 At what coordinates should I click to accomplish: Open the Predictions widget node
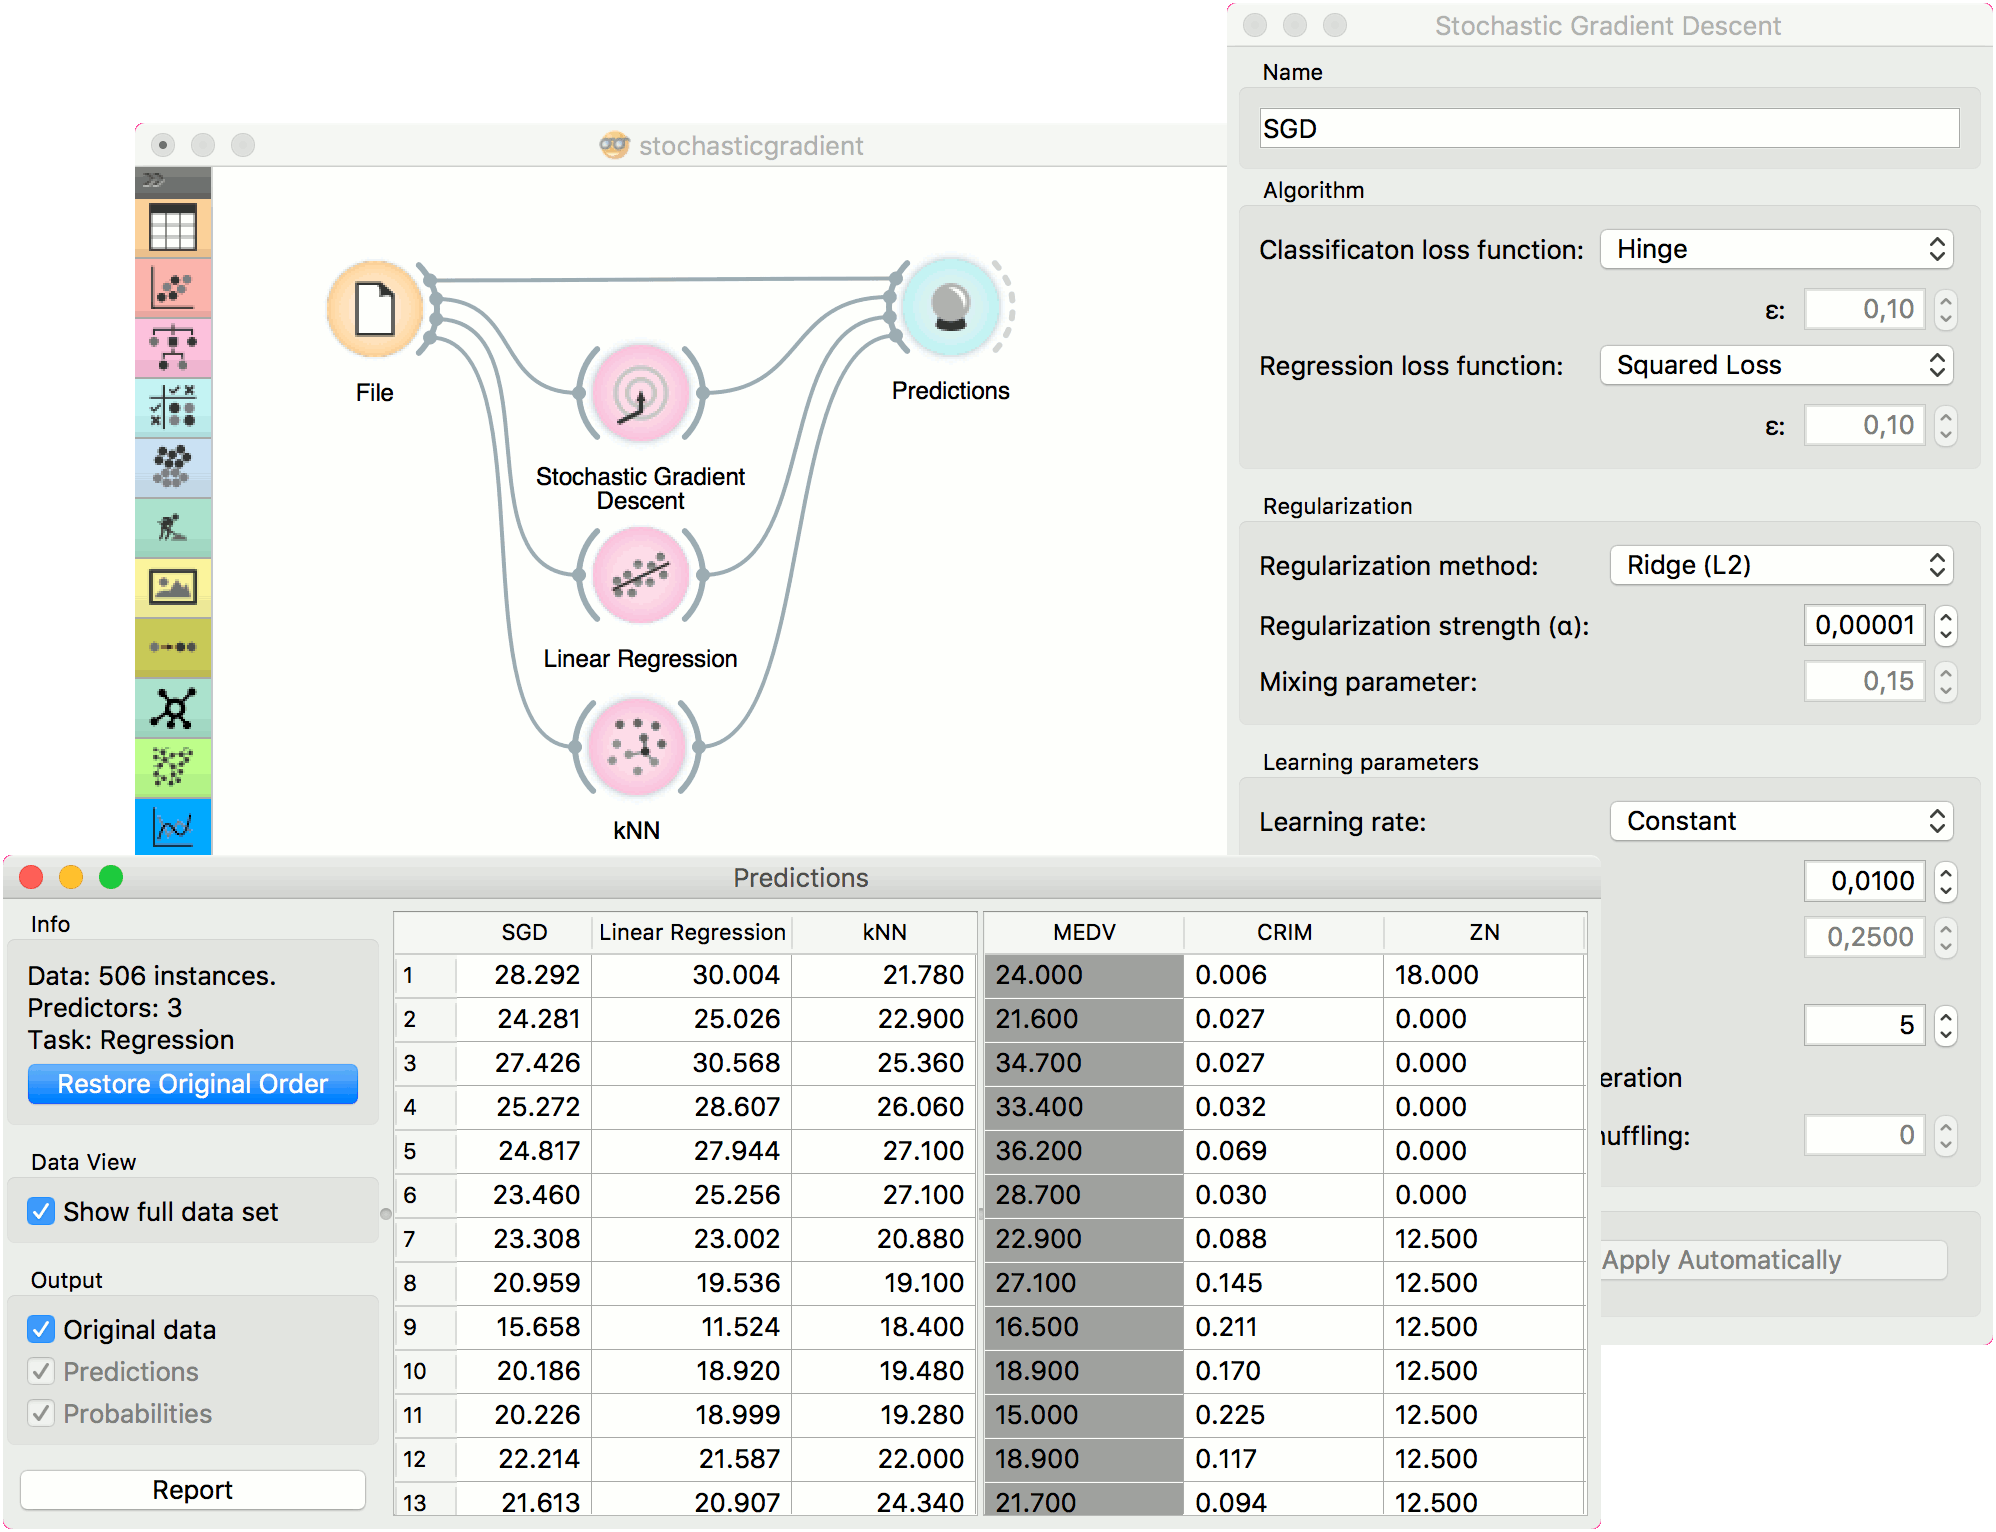(950, 307)
